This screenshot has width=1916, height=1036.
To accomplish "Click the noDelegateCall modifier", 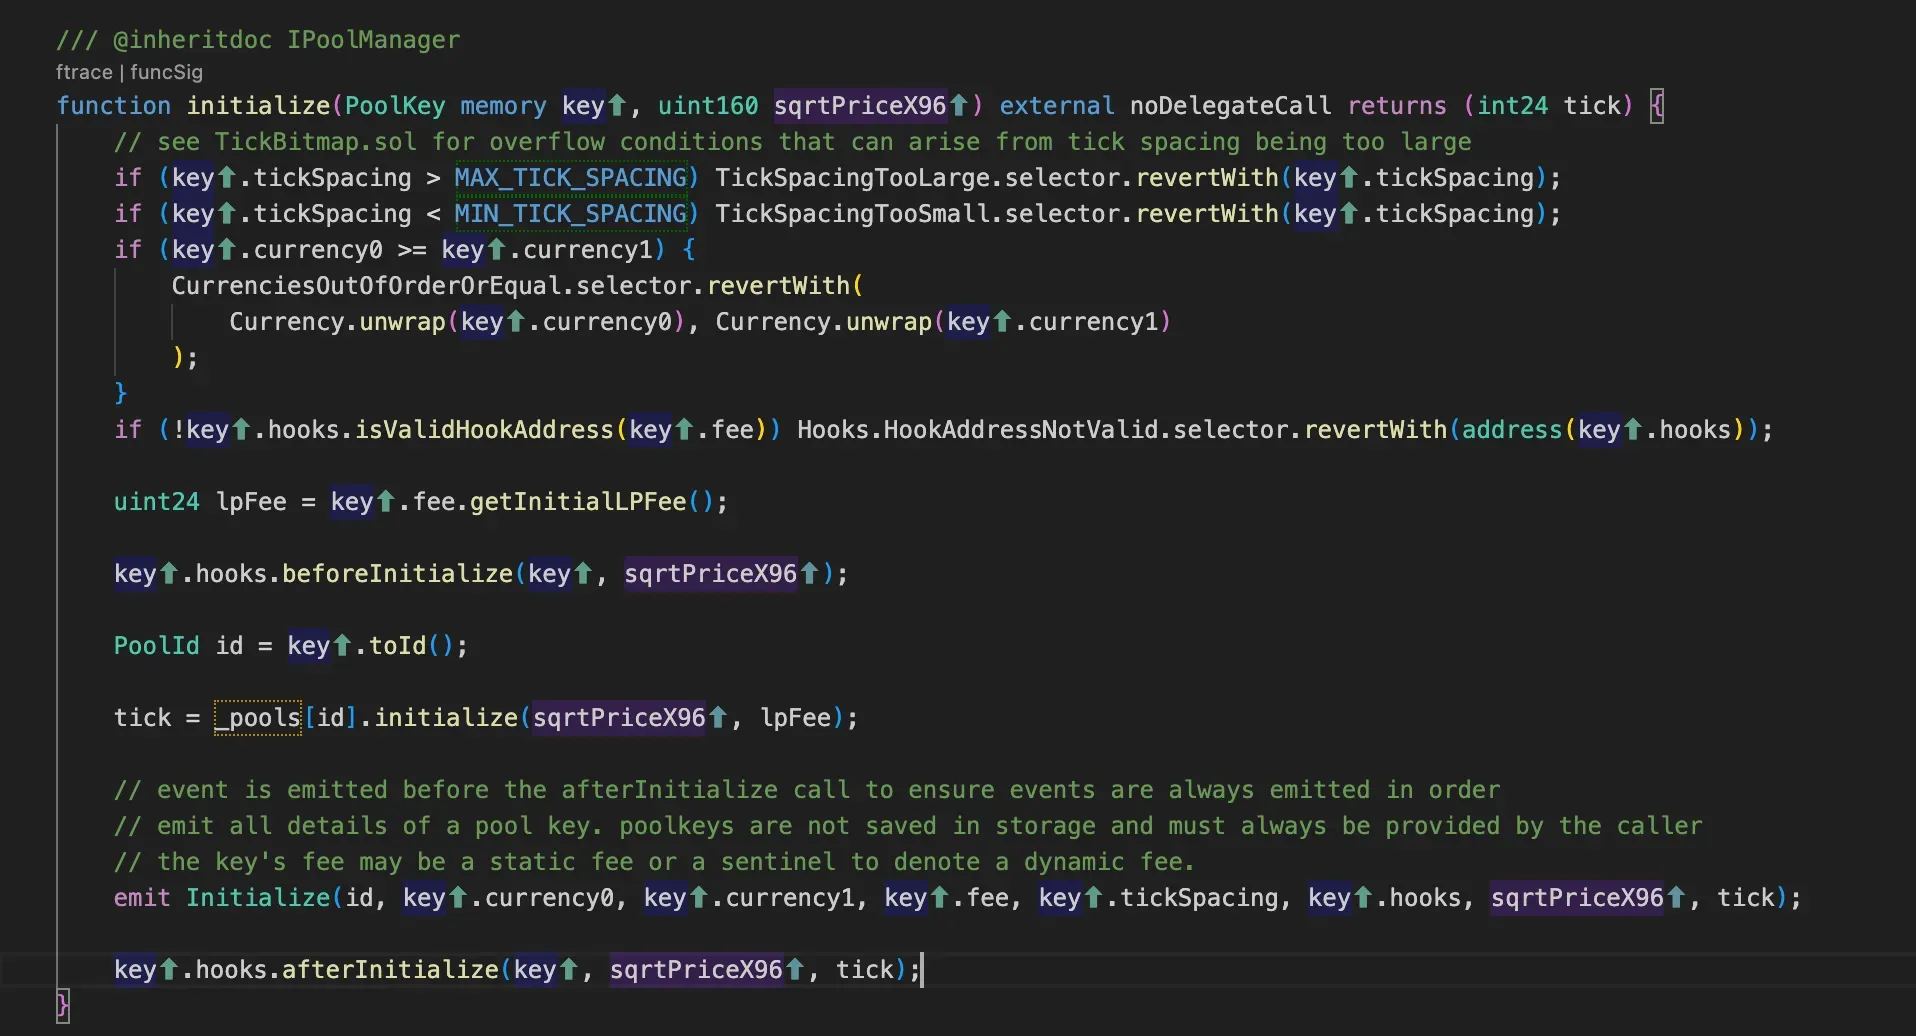I will 1230,106.
